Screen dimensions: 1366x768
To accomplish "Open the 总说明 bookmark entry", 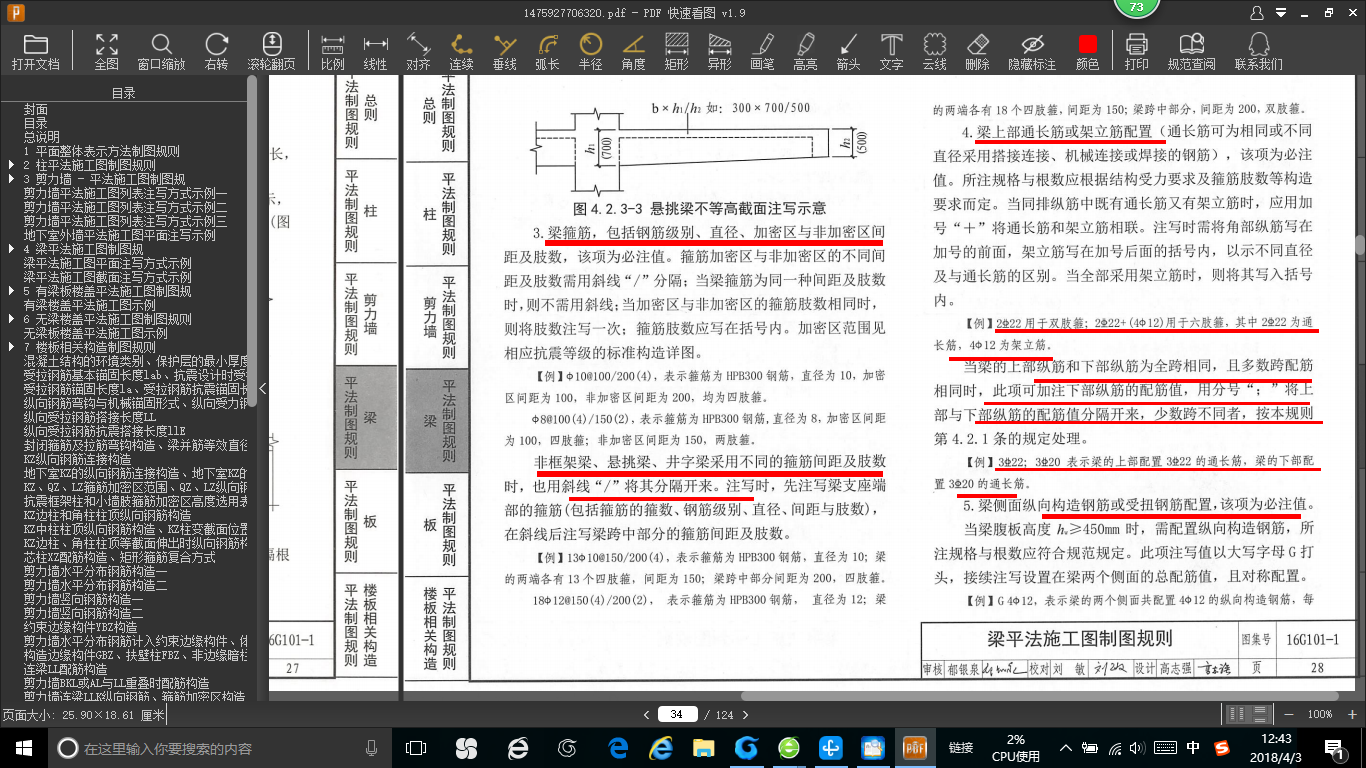I will point(42,137).
